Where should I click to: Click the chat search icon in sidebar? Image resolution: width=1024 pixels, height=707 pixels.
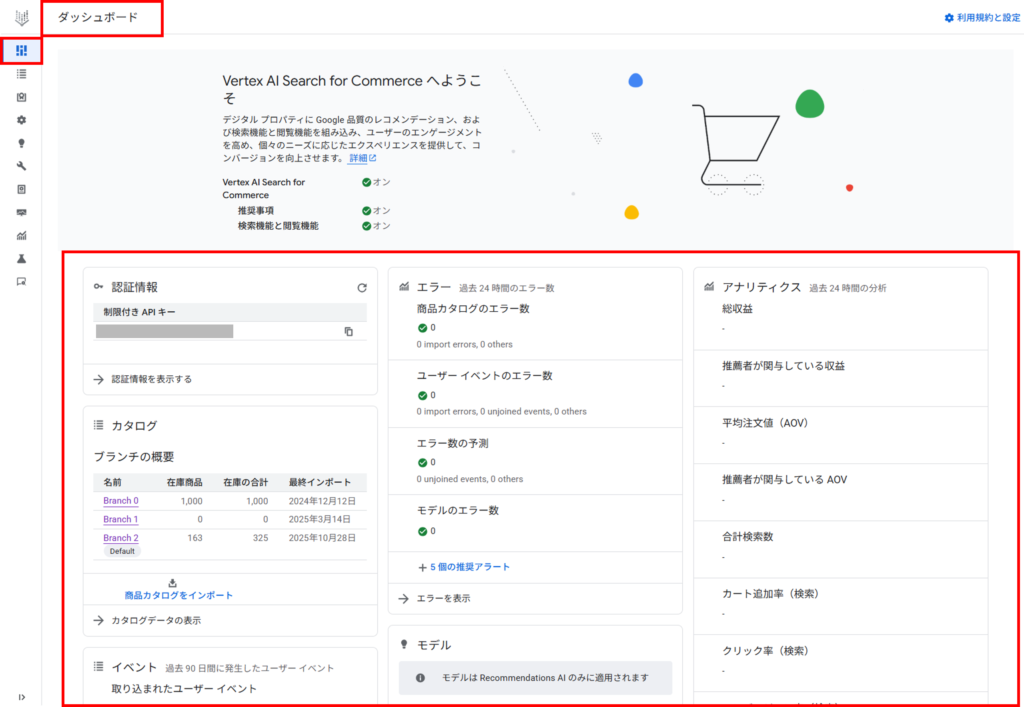[x=22, y=281]
